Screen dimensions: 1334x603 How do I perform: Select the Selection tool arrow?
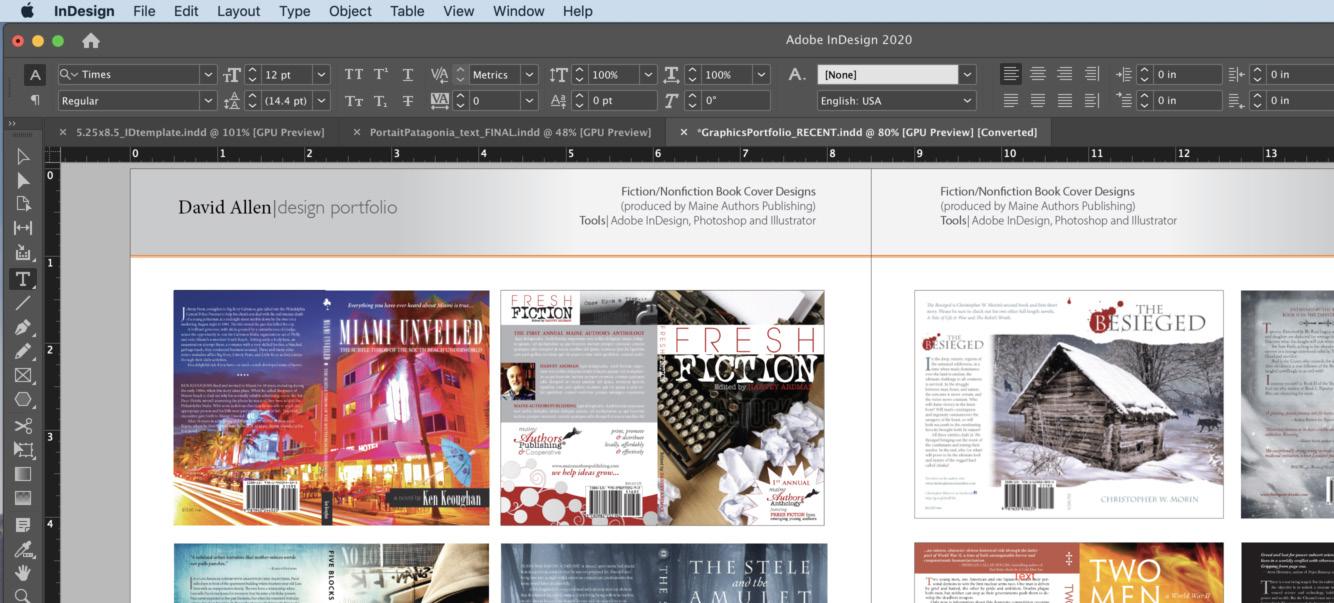point(22,156)
